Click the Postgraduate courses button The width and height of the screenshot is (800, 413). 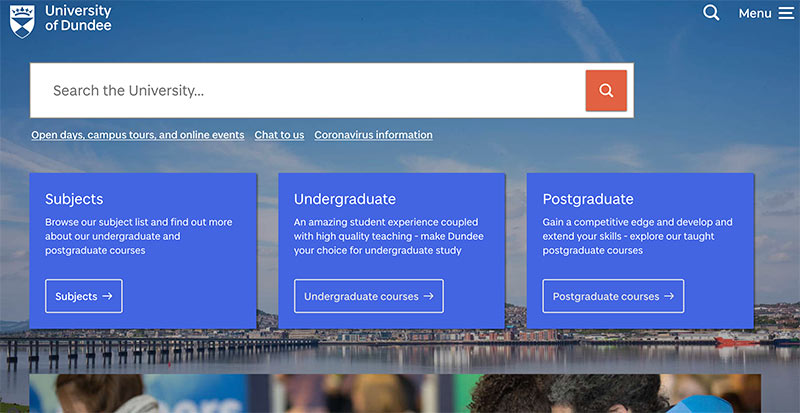(x=613, y=296)
